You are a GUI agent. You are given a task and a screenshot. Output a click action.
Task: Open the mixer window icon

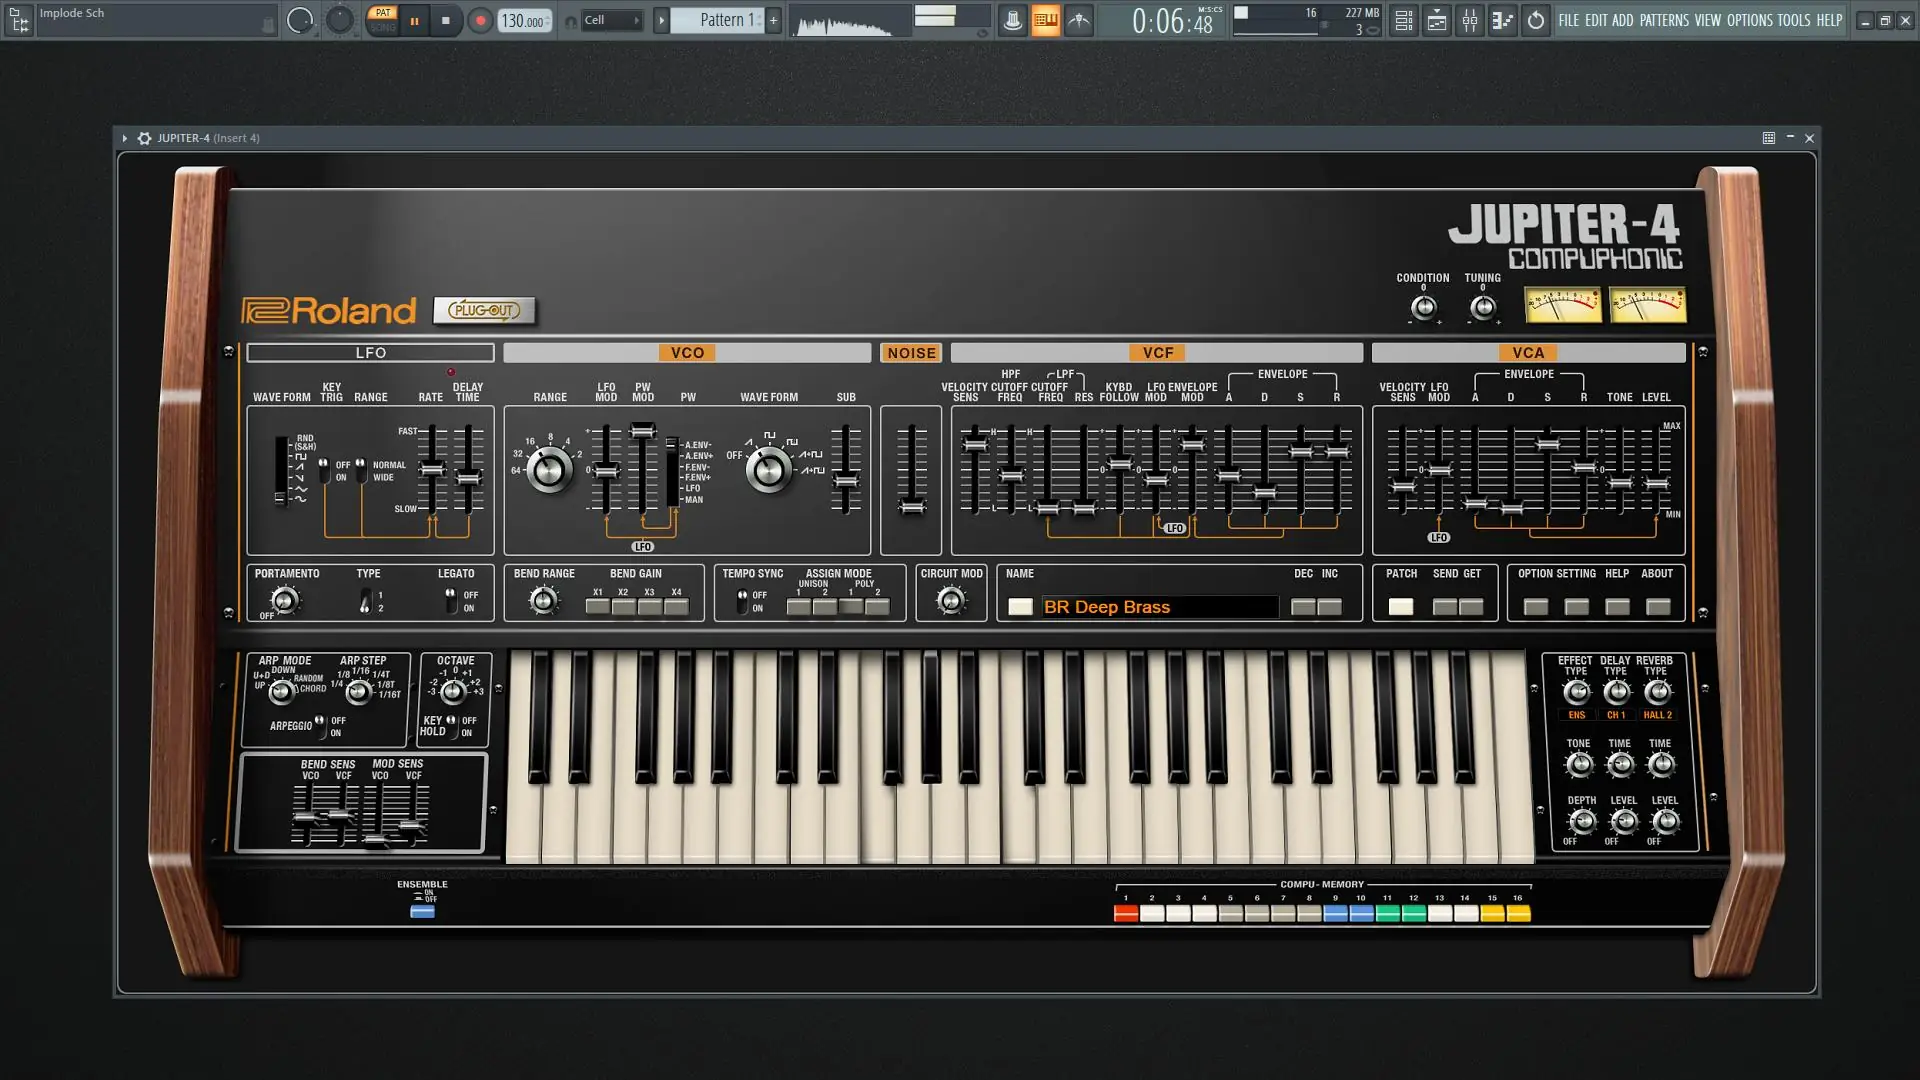click(1469, 20)
